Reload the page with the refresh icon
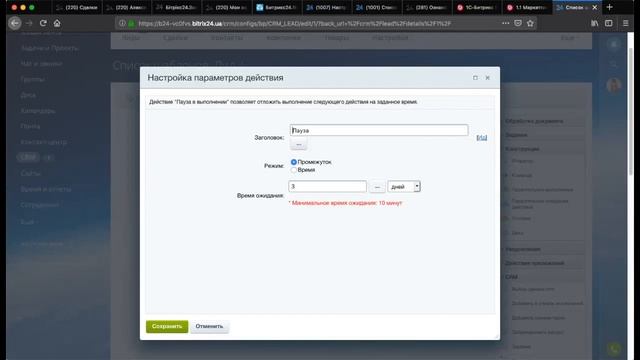 click(43, 23)
